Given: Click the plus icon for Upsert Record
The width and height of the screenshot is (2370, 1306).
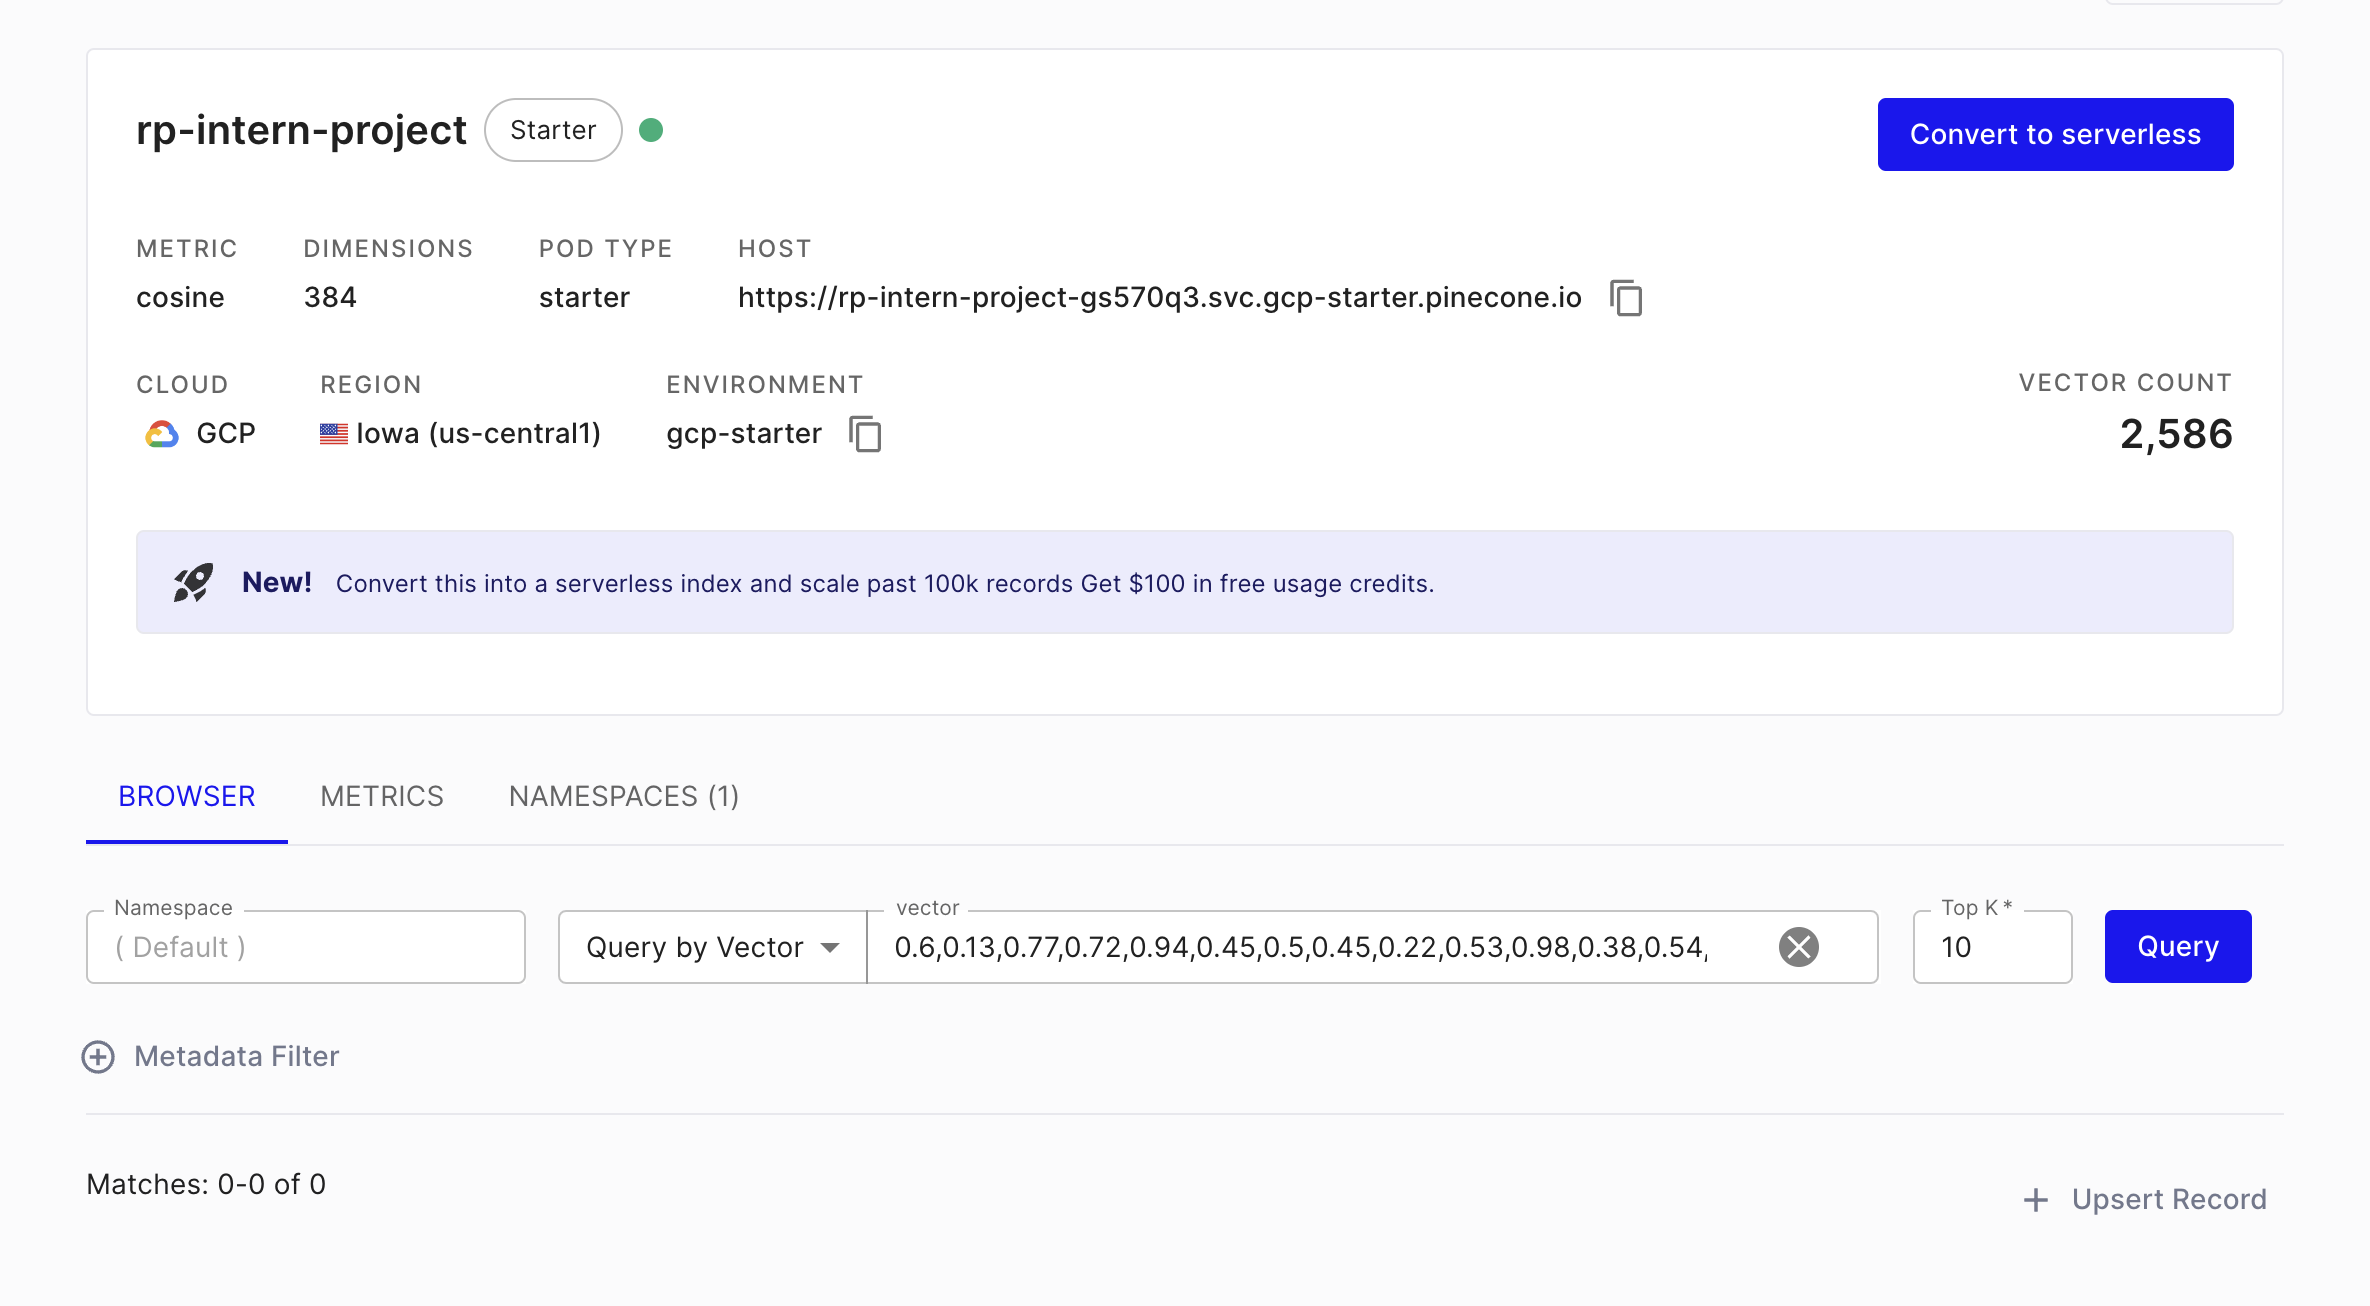Looking at the screenshot, I should (2036, 1200).
